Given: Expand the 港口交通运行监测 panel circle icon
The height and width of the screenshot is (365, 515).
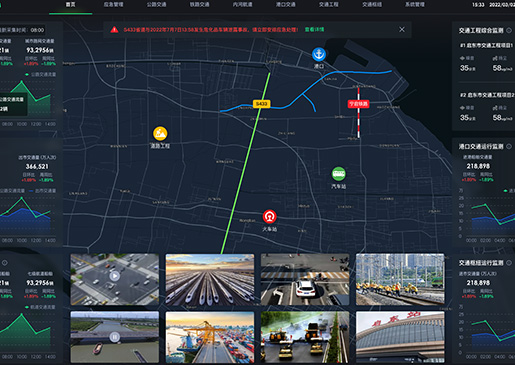Looking at the screenshot, I should [x=509, y=146].
